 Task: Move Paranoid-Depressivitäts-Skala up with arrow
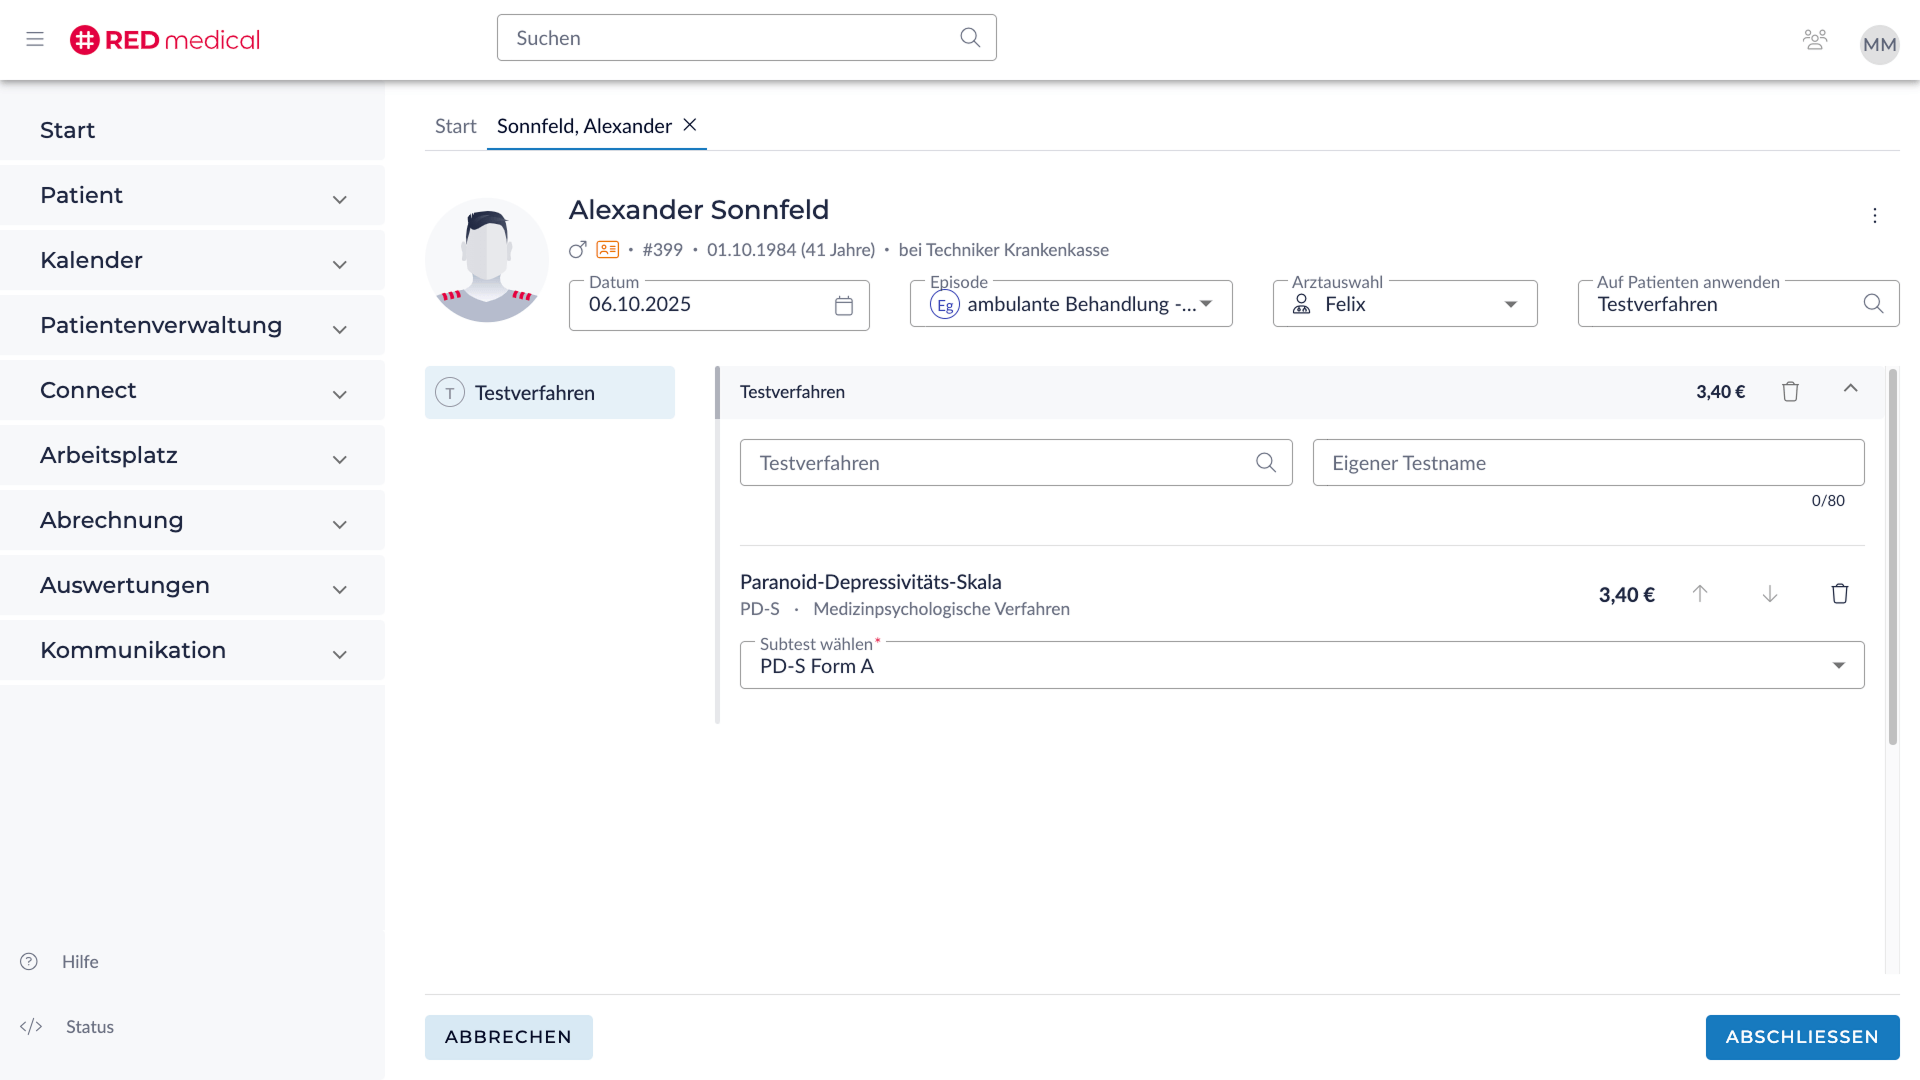point(1700,594)
